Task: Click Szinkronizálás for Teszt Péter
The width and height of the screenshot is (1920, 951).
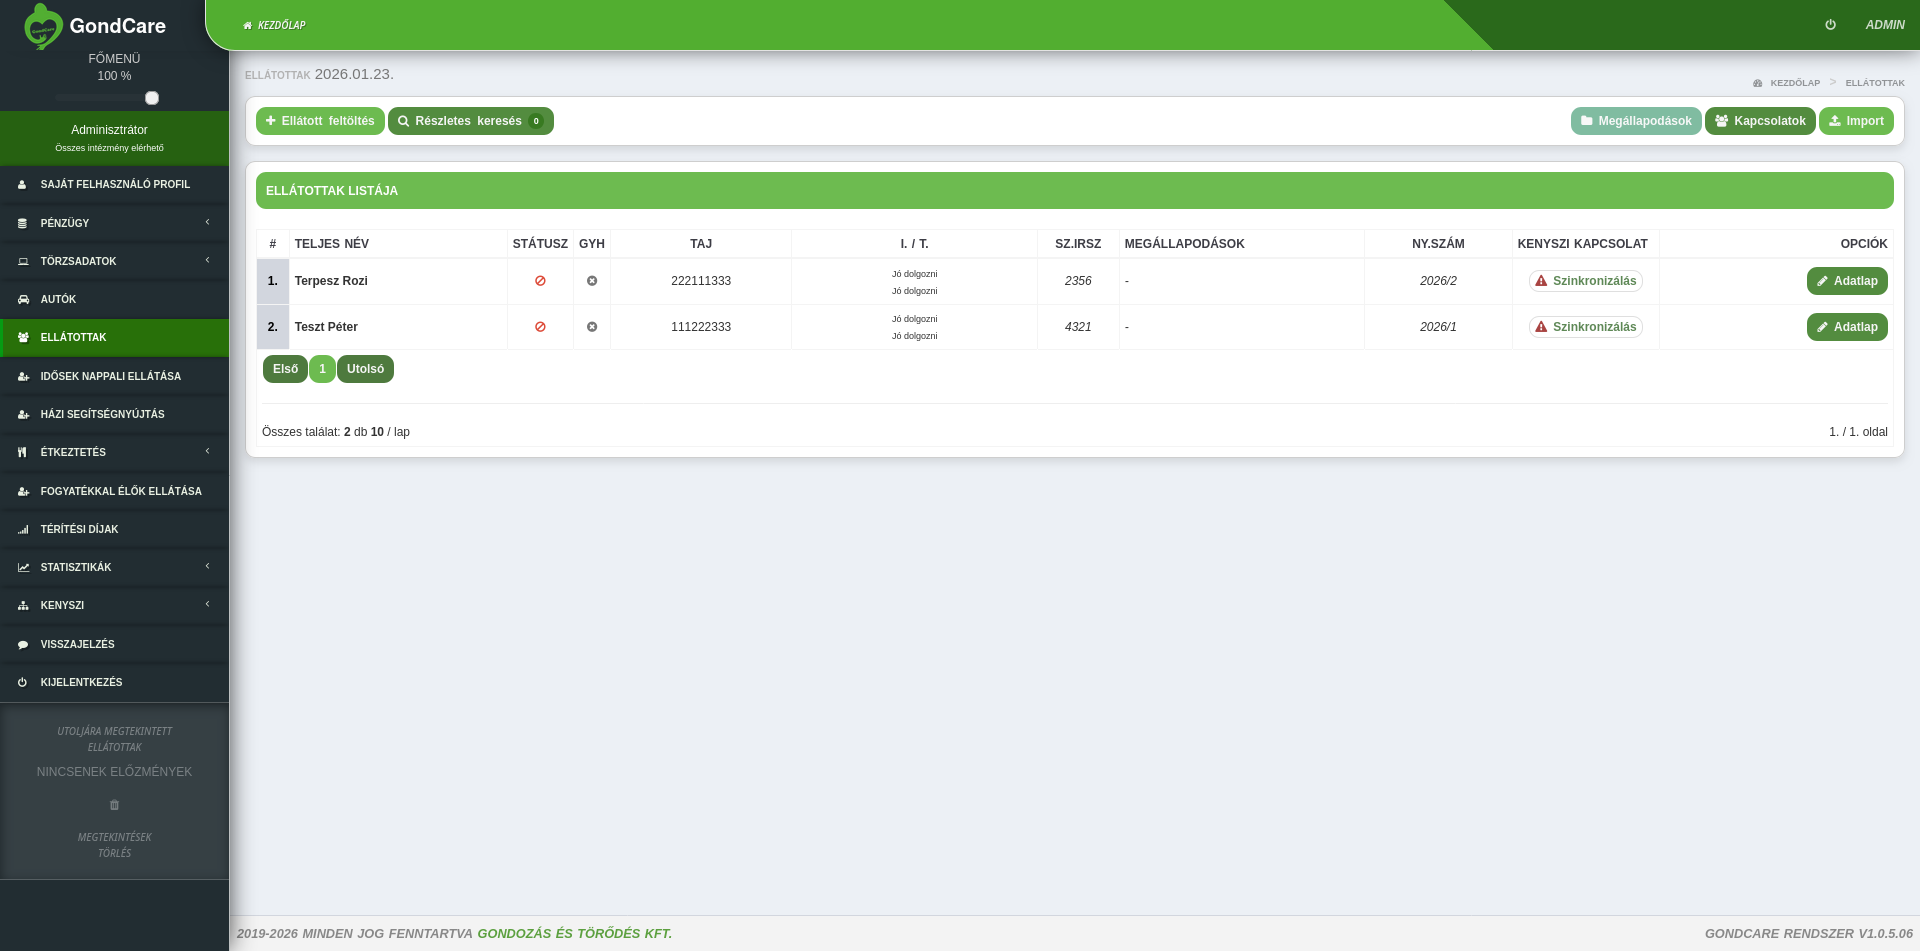Action: click(1585, 327)
